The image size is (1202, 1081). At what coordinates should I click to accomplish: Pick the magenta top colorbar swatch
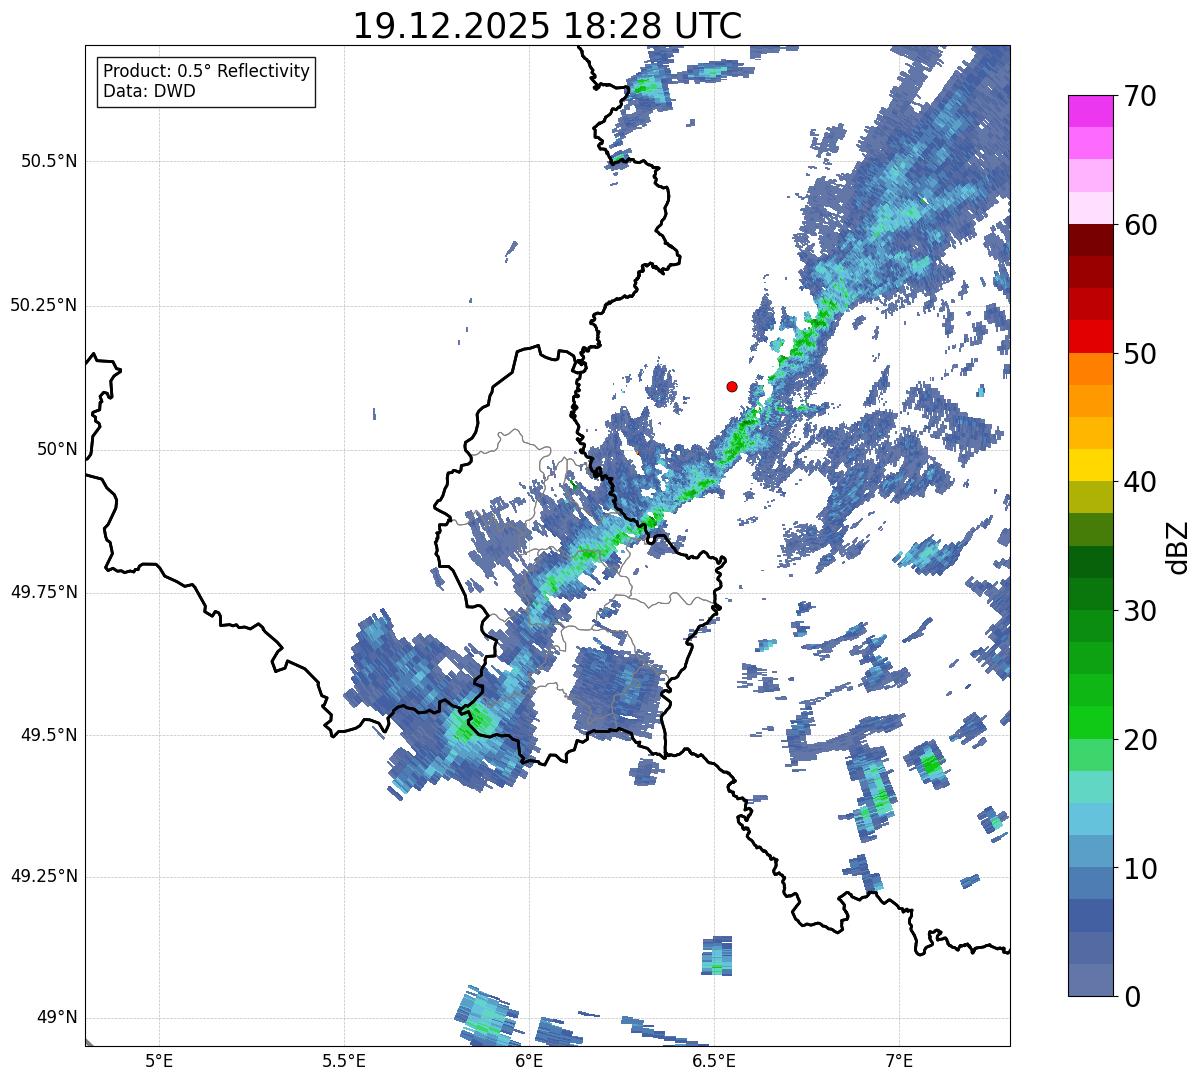click(x=1090, y=111)
